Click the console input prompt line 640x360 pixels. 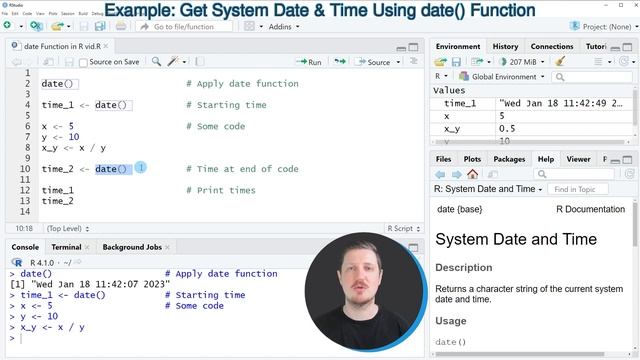[x=155, y=338]
